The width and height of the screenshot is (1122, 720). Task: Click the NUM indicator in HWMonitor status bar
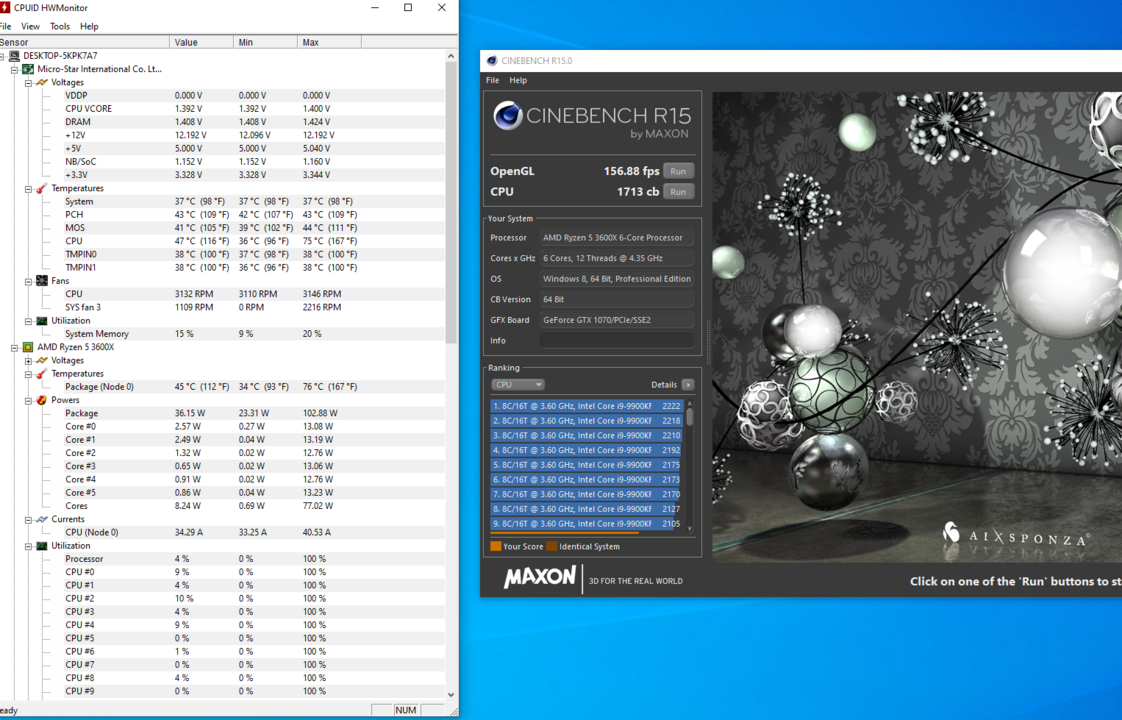pos(406,710)
